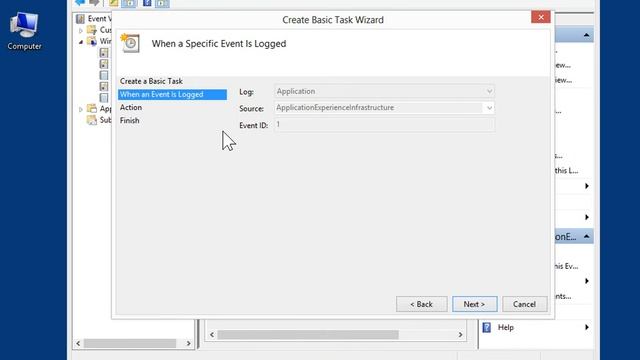The height and width of the screenshot is (360, 640).
Task: Click the Event Viewer back arrow toolbar icon
Action: (80, 3)
